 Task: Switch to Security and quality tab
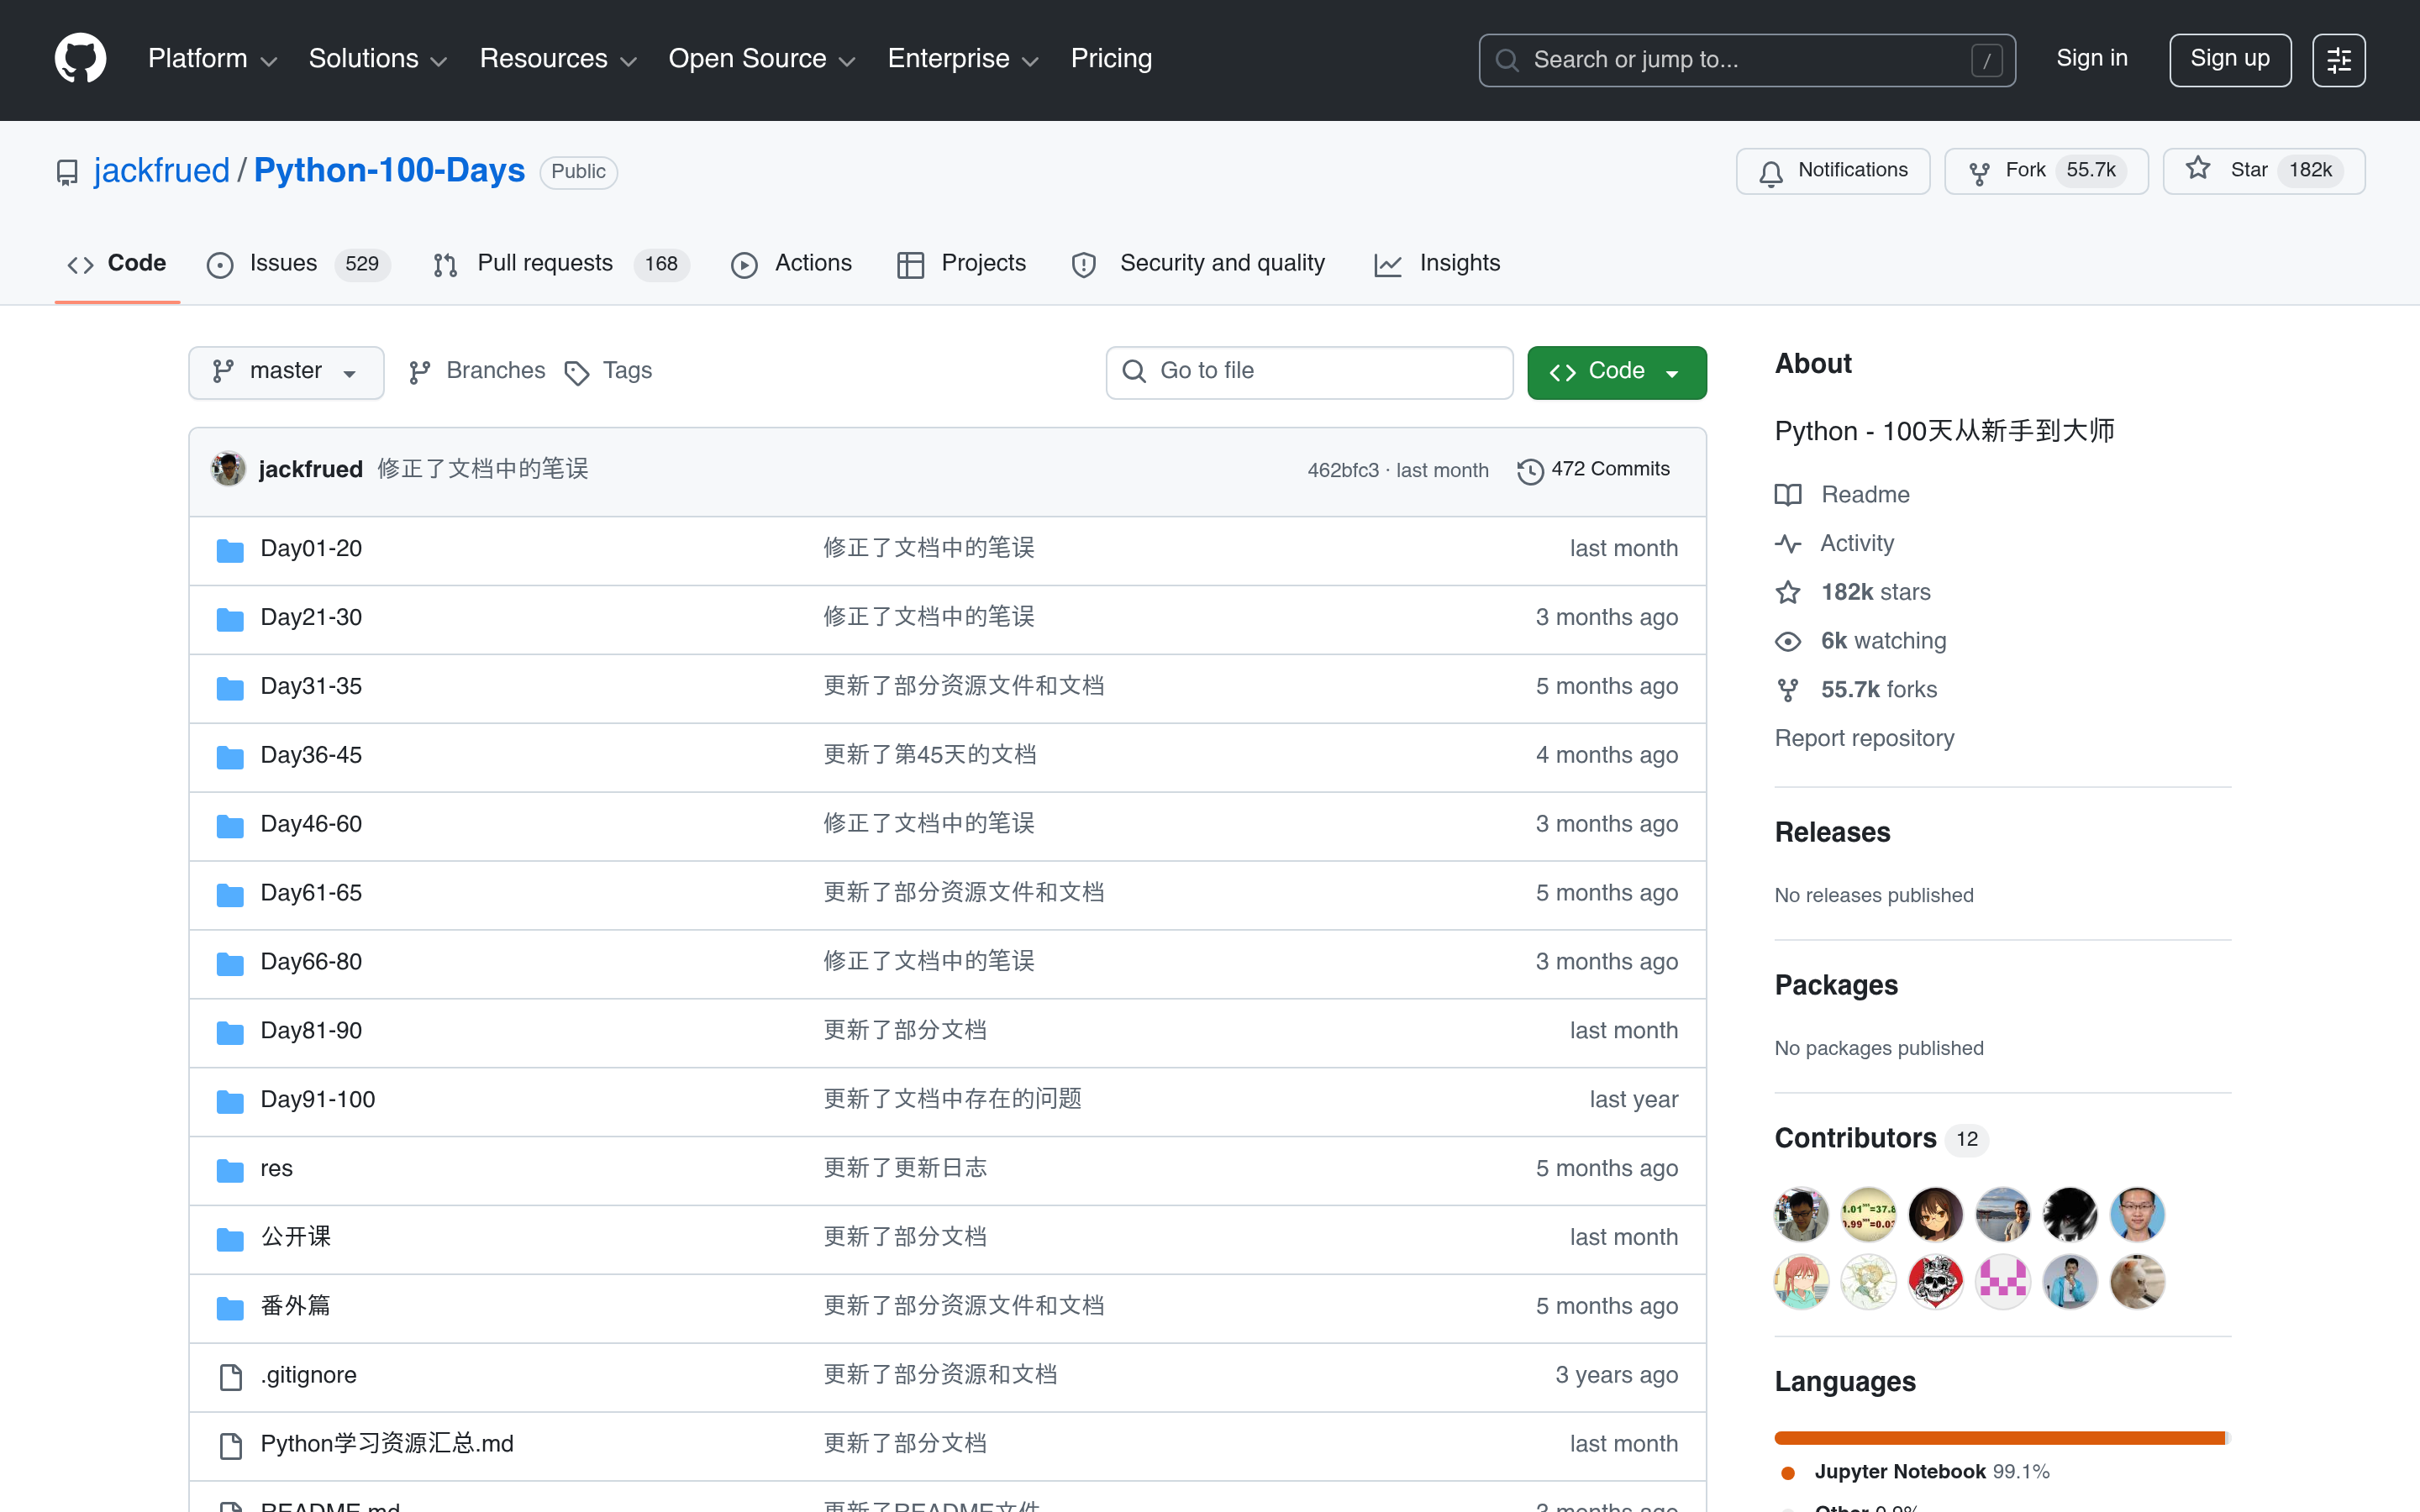[x=1198, y=264]
